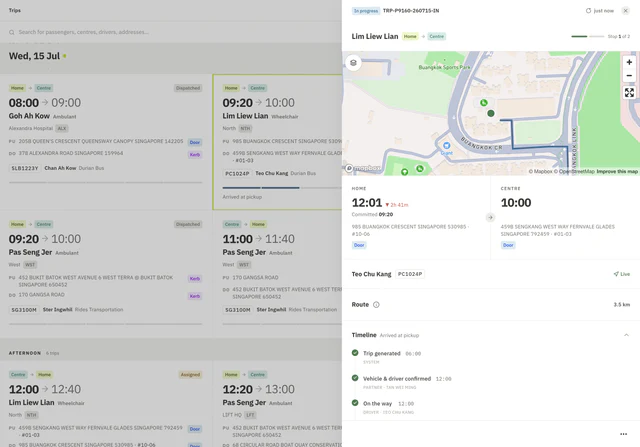Click the Kerb tag on Goh Ah Kow dropoff
This screenshot has width=640, height=447.
[x=195, y=154]
